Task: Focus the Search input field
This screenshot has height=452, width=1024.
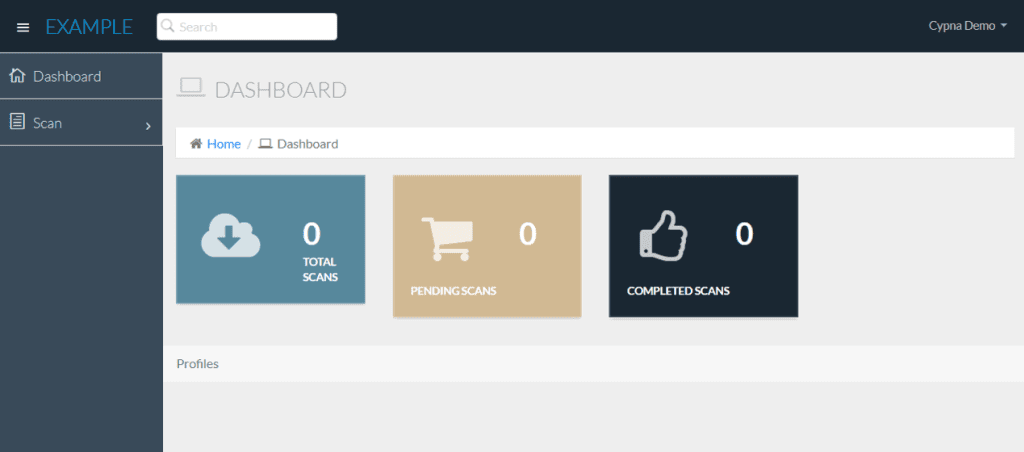Action: [247, 27]
